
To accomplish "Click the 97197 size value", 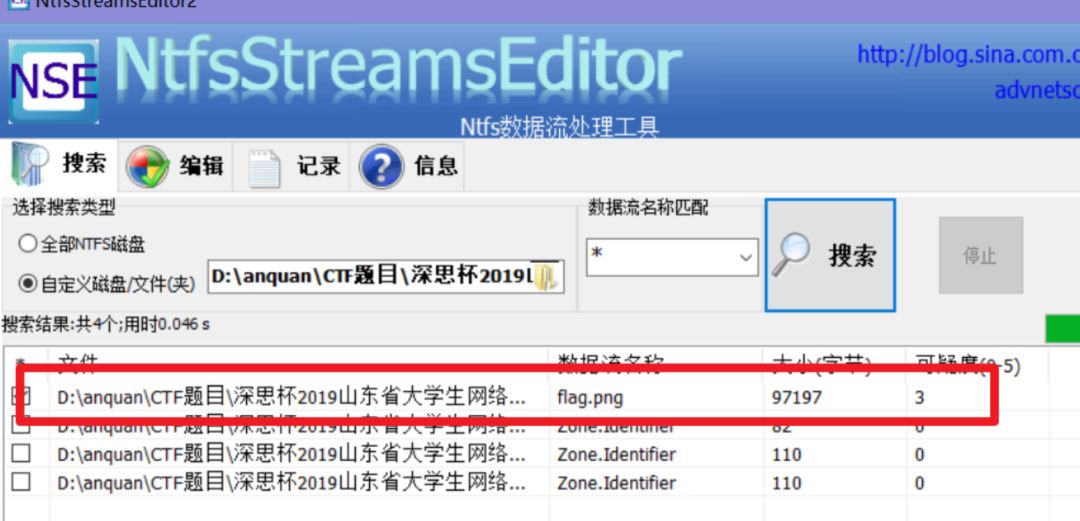I will (x=797, y=397).
